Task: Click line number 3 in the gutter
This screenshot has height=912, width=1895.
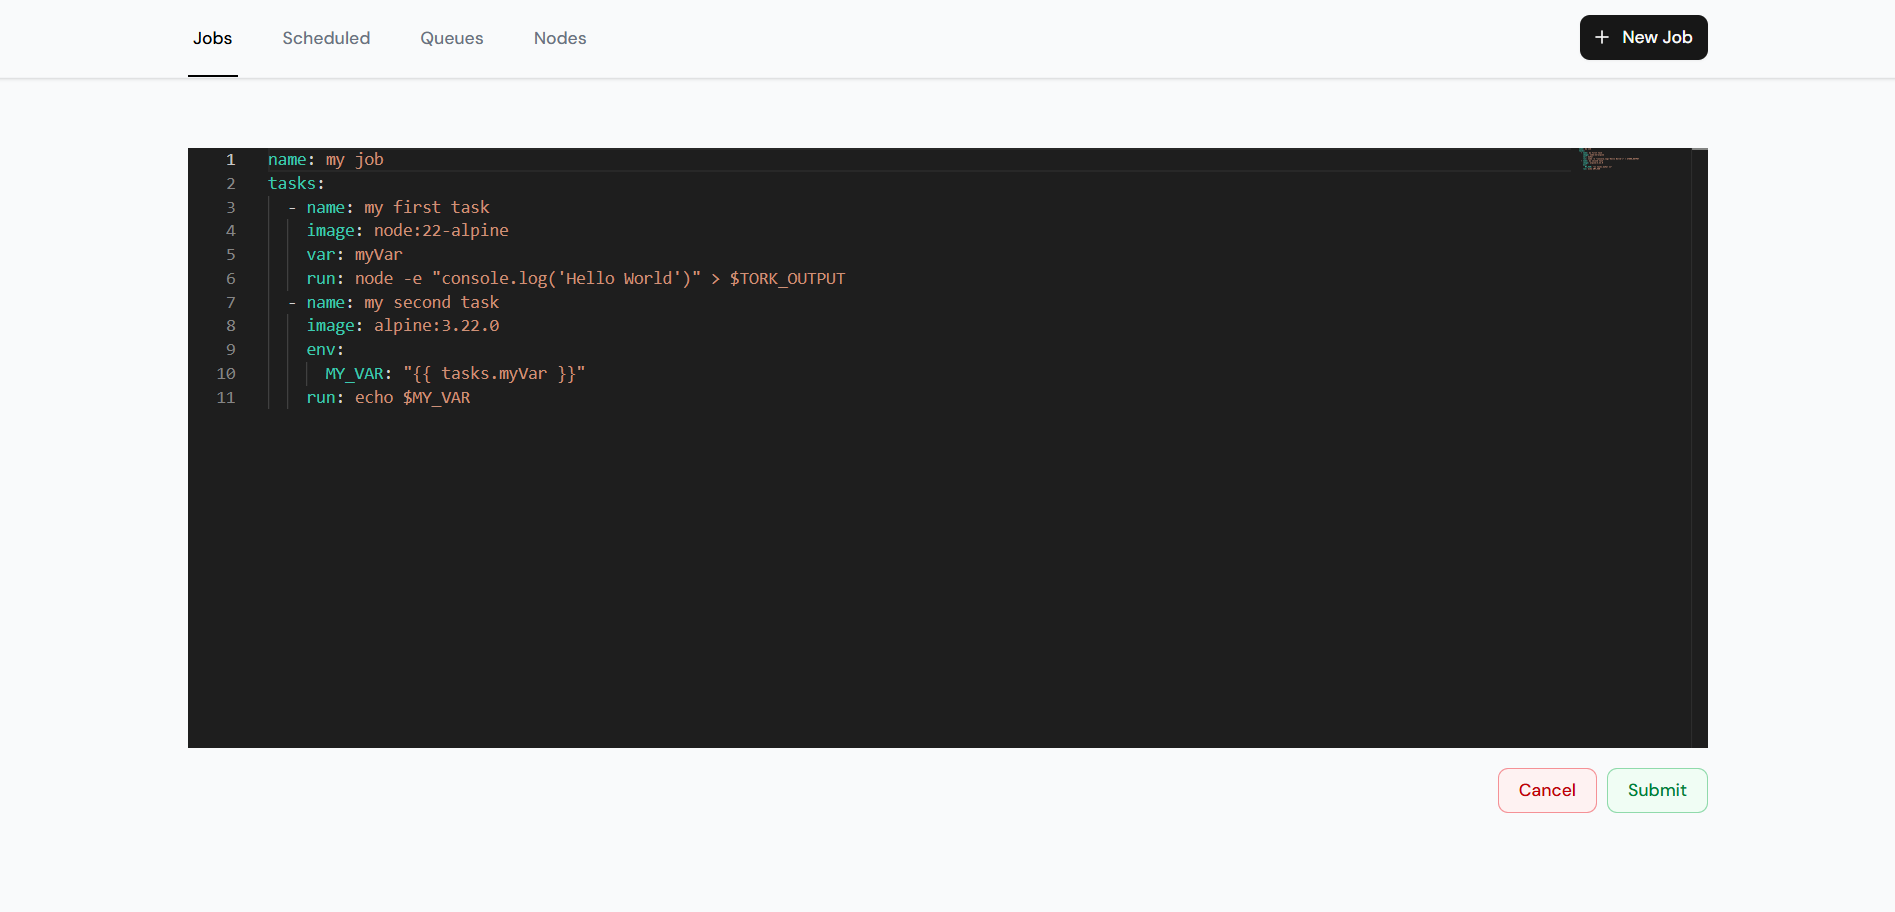Action: click(231, 208)
